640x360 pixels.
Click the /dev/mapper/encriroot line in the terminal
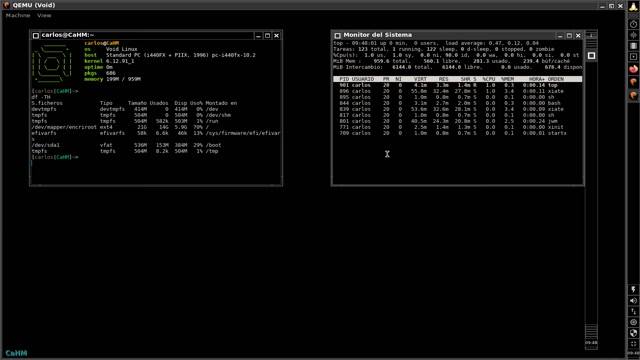(121, 127)
